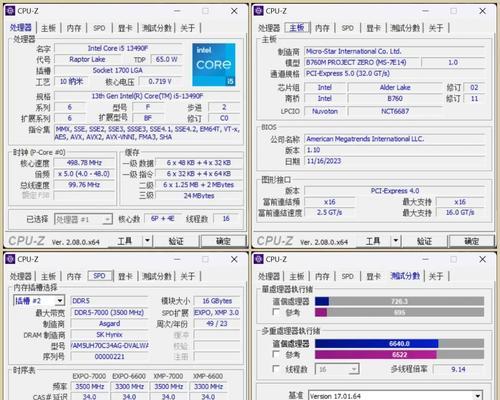Click the CPU-Z icon in benchmark window title bar

click(x=259, y=259)
